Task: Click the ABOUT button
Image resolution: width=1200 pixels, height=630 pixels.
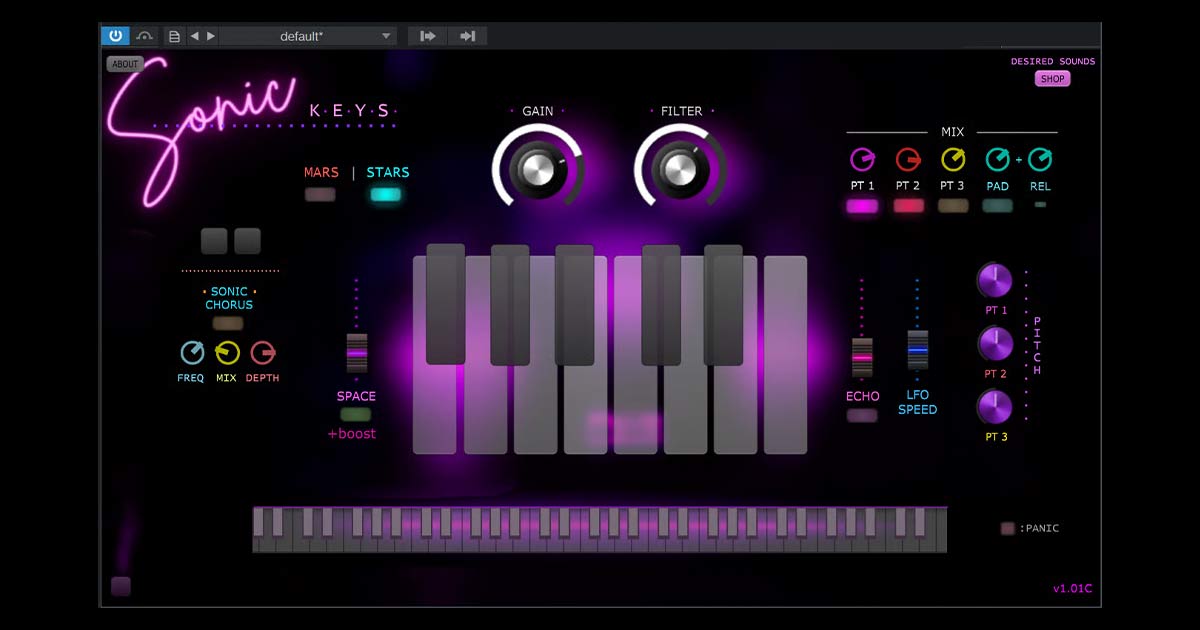Action: [x=125, y=63]
